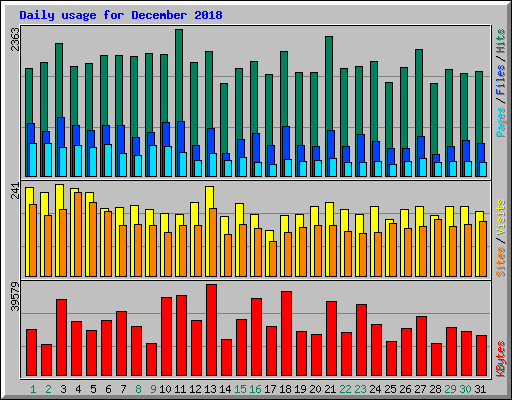
Task: Click day 7 on the x-axis
Action: 123,389
